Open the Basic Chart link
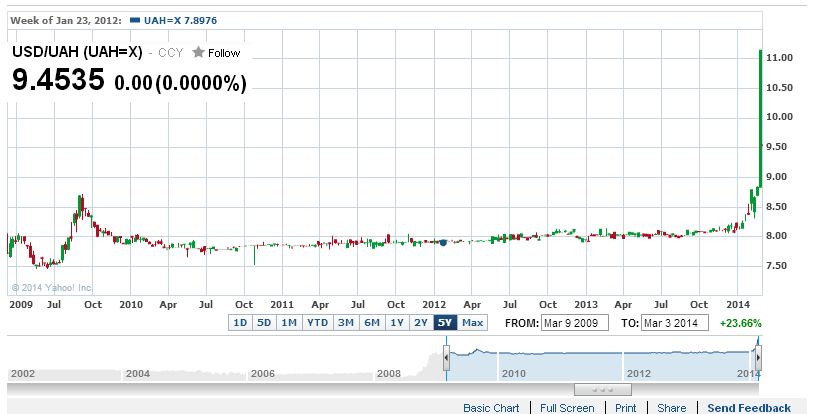The height and width of the screenshot is (414, 816). point(491,408)
